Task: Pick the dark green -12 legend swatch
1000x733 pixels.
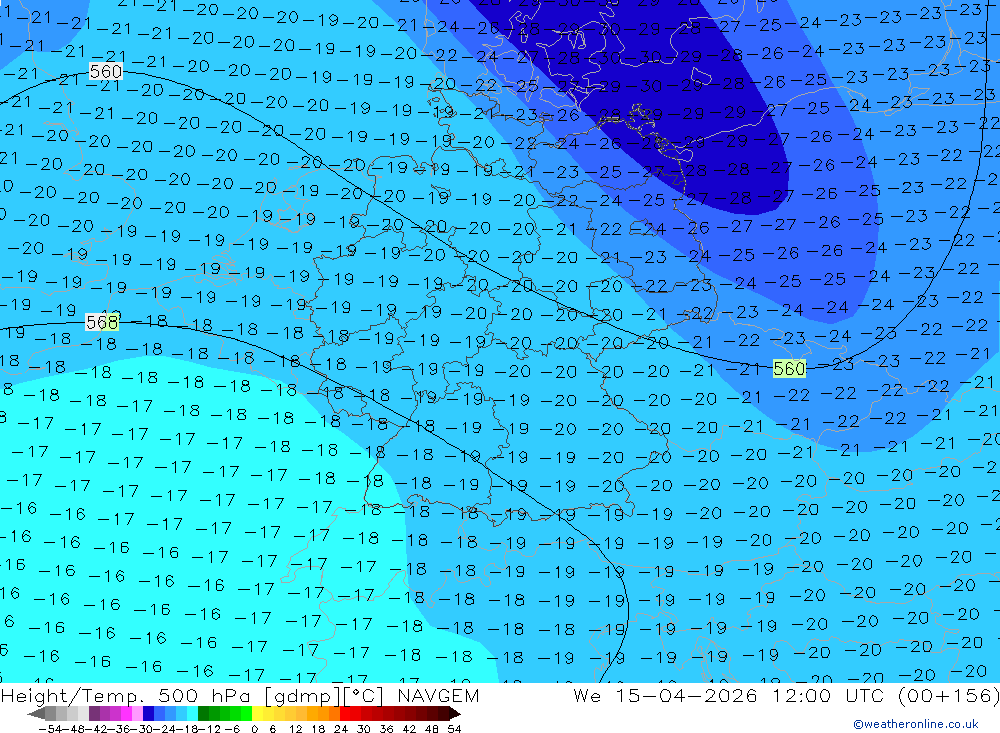Action: coord(203,714)
